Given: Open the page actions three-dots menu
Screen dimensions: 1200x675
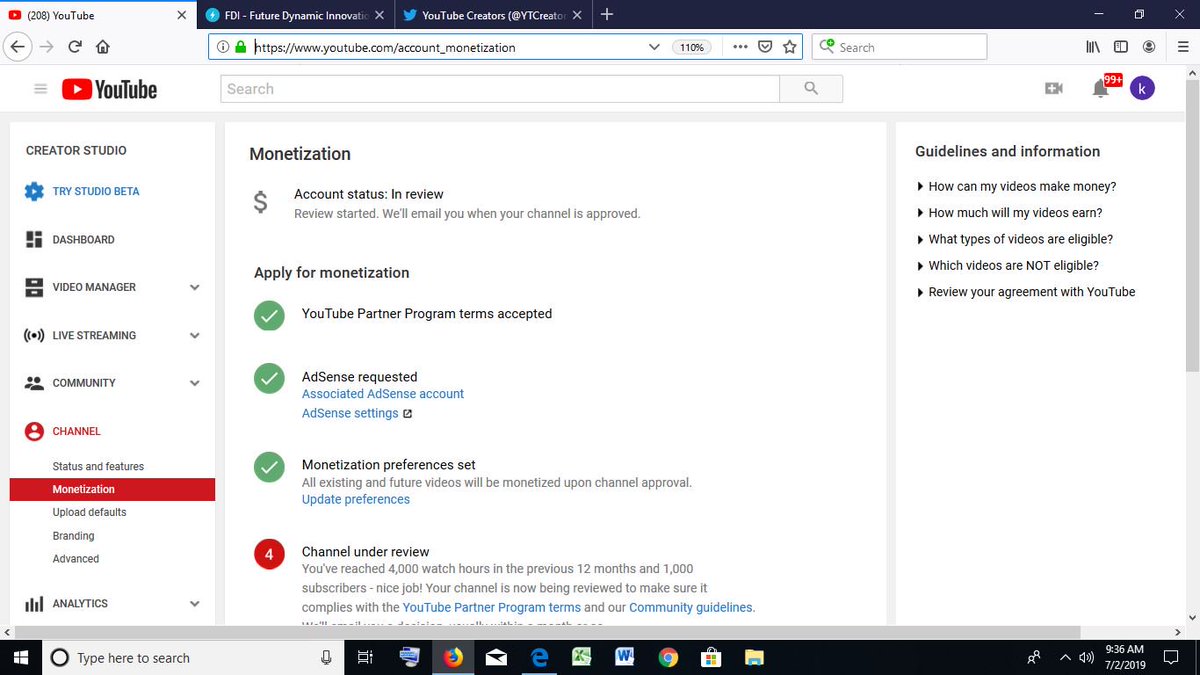Looking at the screenshot, I should click(x=740, y=47).
